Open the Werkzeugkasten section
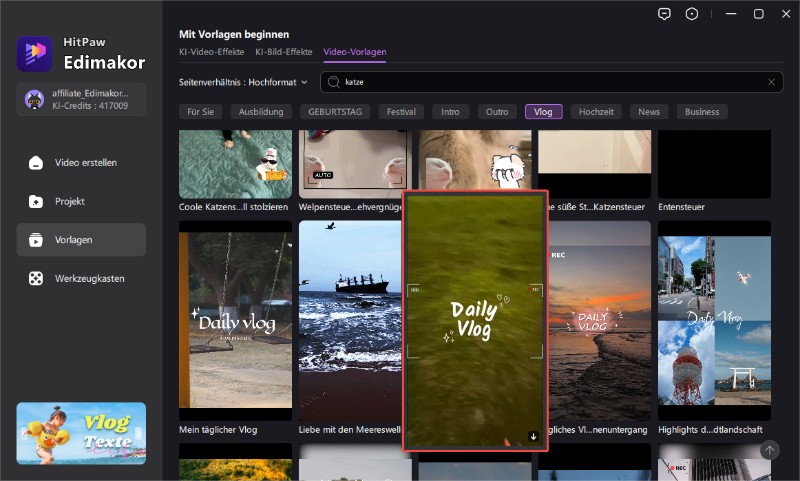 click(89, 278)
